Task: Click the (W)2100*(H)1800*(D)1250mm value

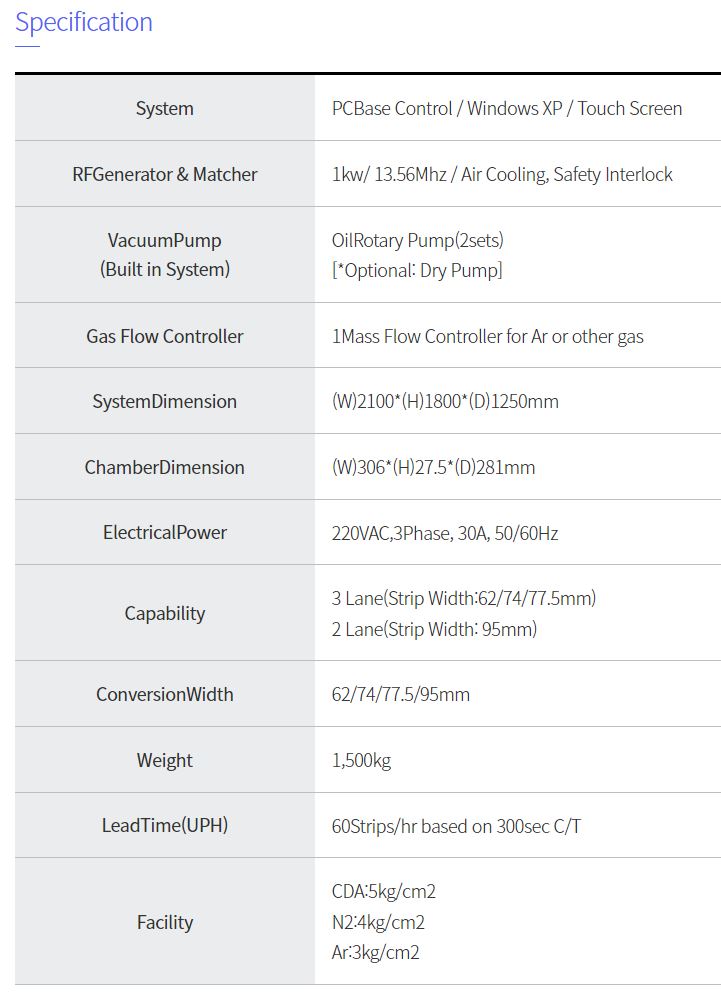Action: coord(445,401)
